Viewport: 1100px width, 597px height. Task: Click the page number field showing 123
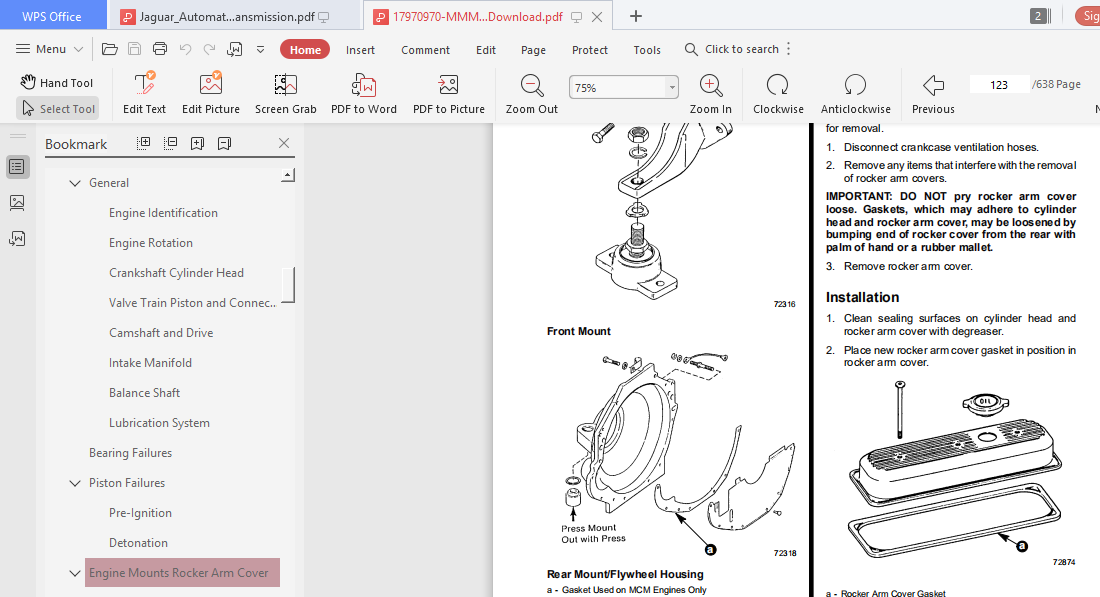point(999,85)
